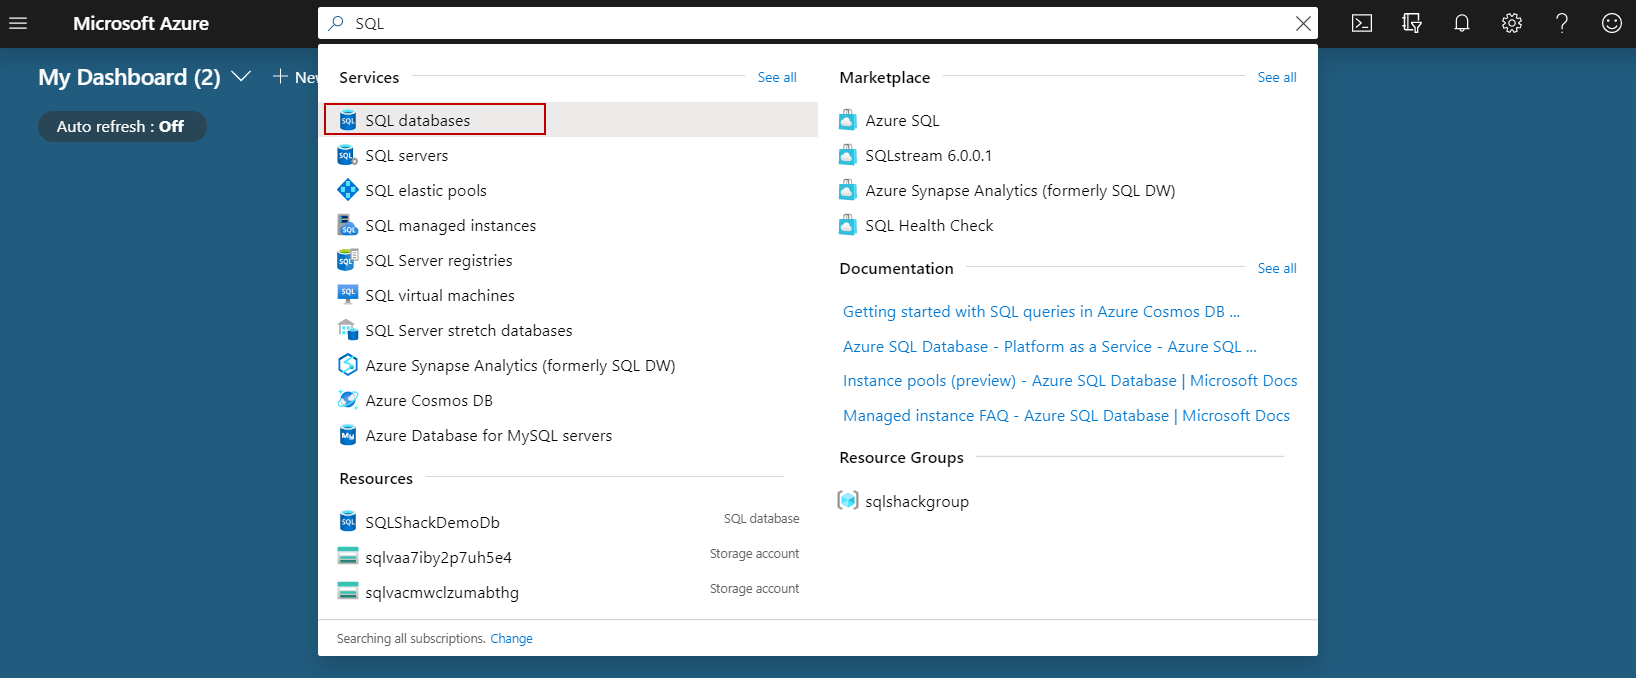Expand the My Dashboard dropdown chevron

tap(241, 77)
